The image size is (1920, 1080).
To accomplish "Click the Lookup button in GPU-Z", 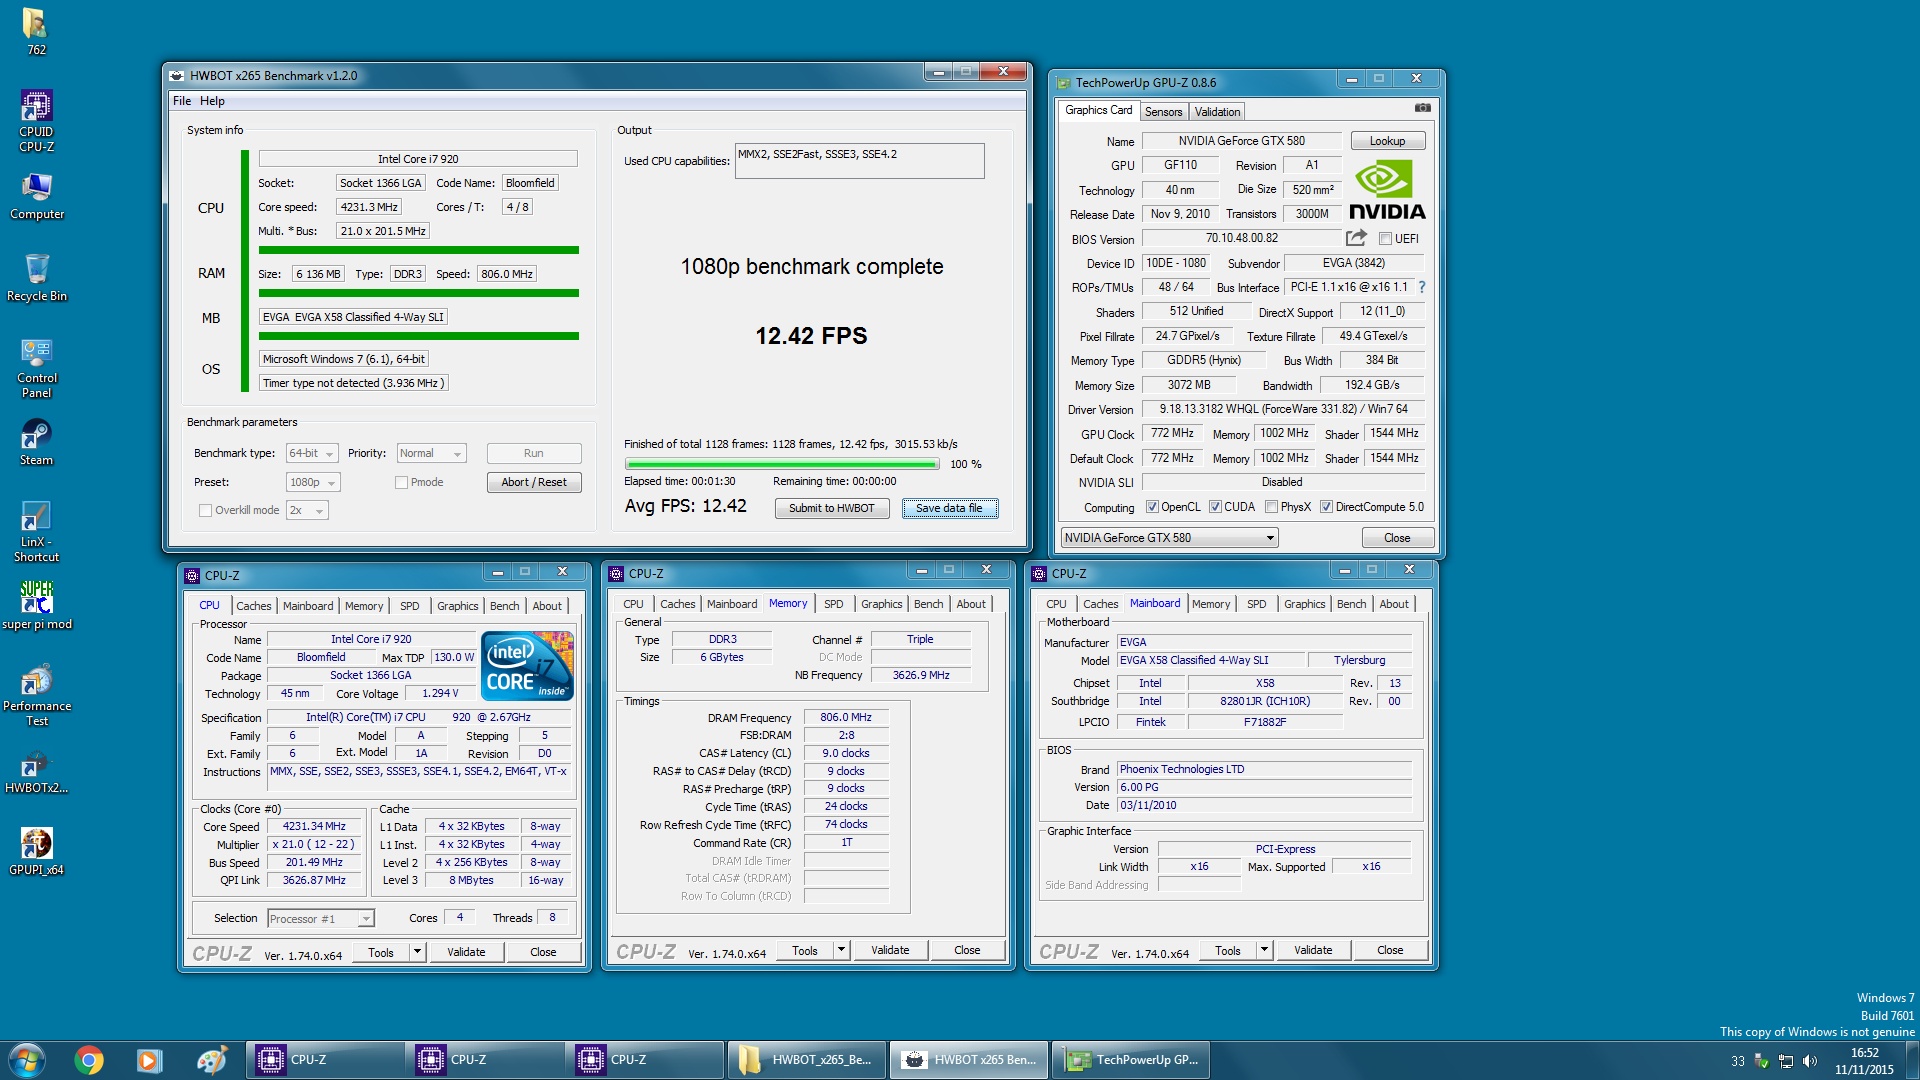I will coord(1387,141).
